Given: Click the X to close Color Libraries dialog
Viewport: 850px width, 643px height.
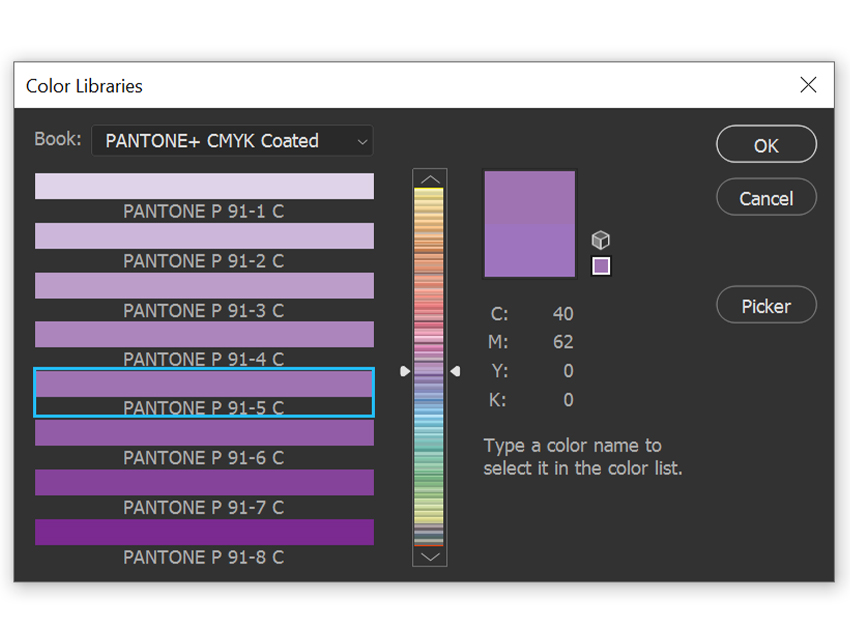Looking at the screenshot, I should 808,85.
